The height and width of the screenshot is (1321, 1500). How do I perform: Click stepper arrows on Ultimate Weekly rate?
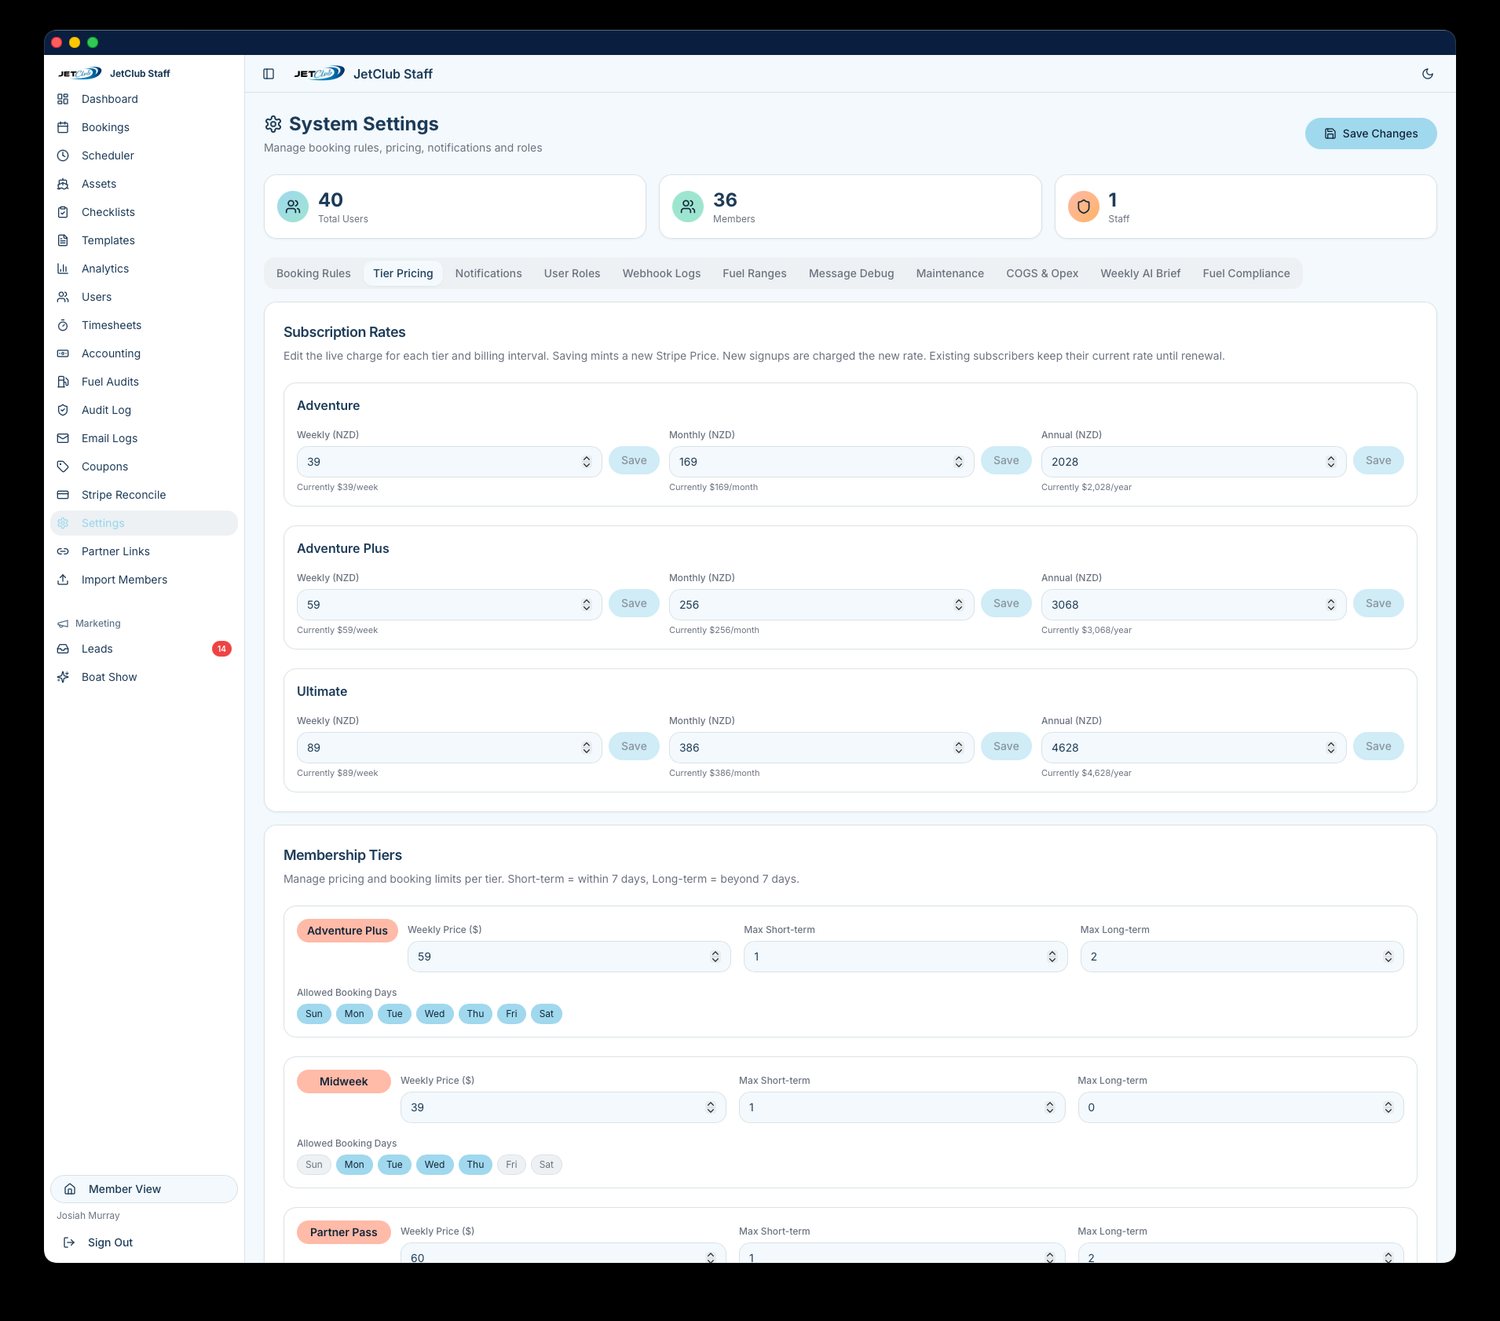tap(586, 748)
